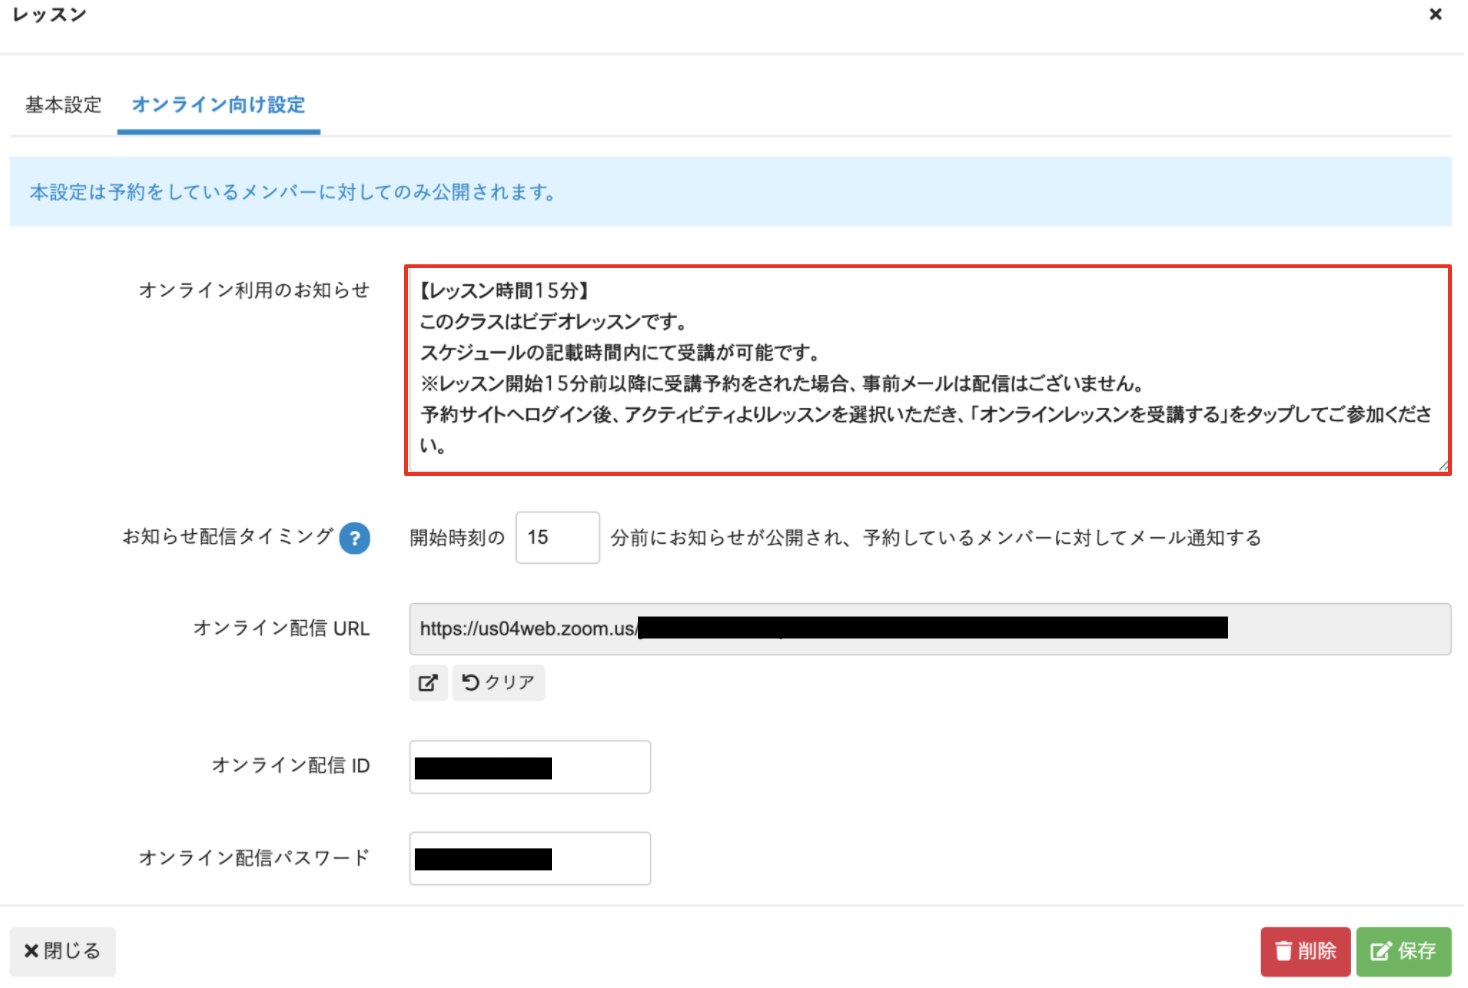Click the help icon beside お知らせ配信タイミング

pos(353,538)
